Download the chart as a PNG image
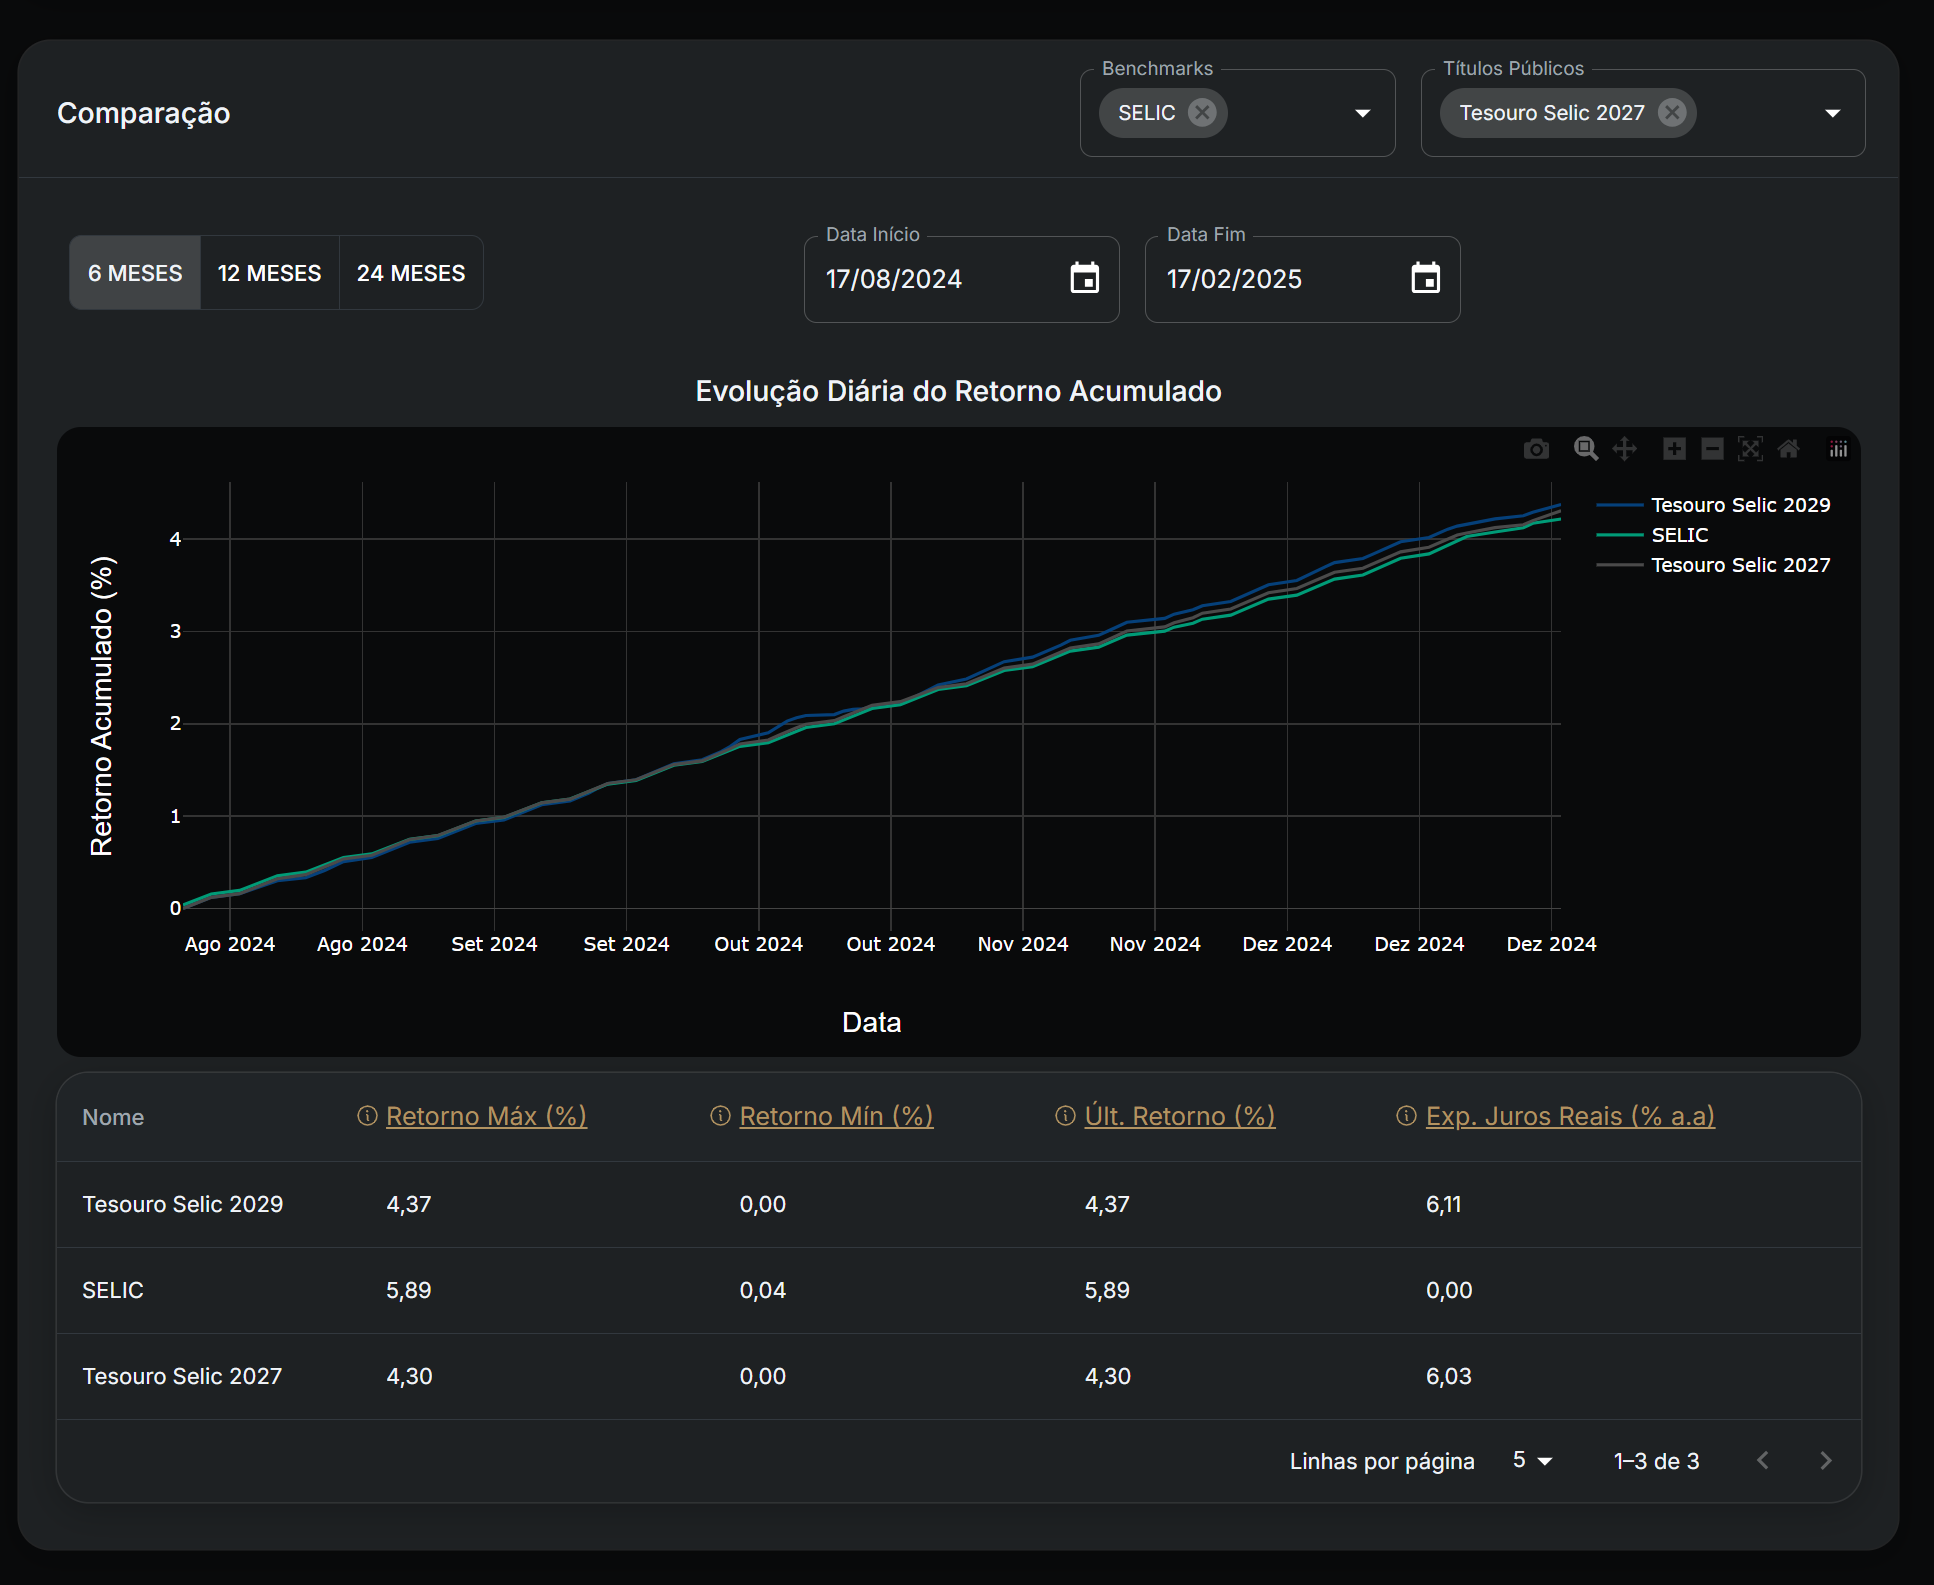Viewport: 1934px width, 1585px height. 1536,449
